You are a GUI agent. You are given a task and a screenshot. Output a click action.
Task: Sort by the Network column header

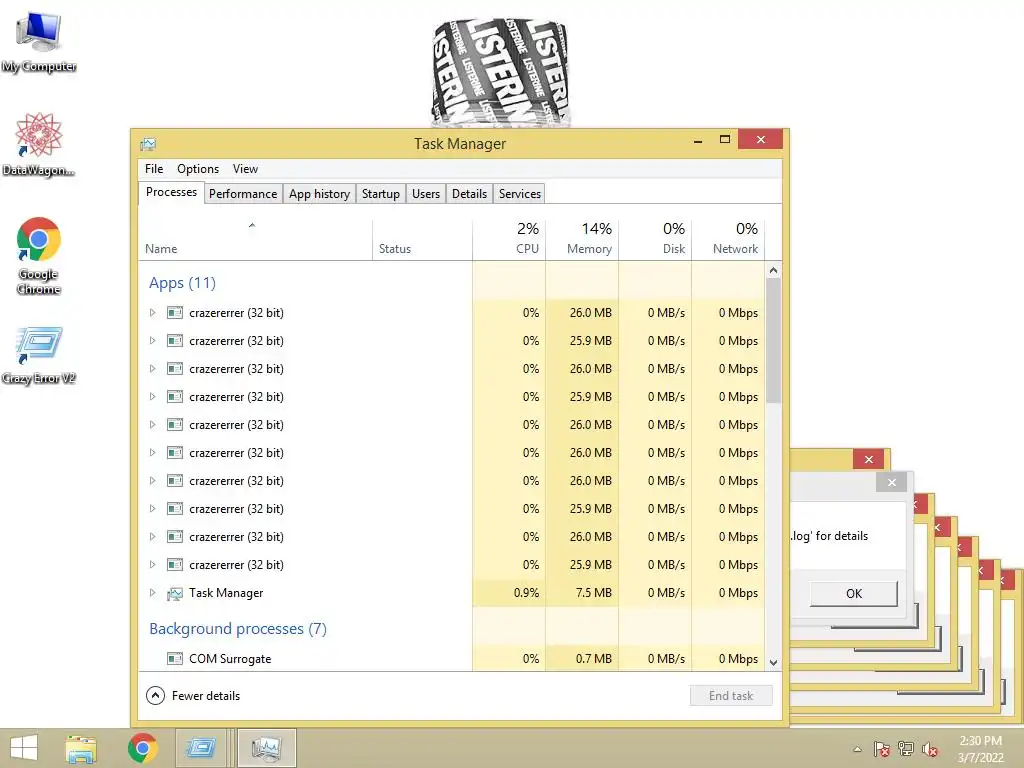(x=728, y=239)
